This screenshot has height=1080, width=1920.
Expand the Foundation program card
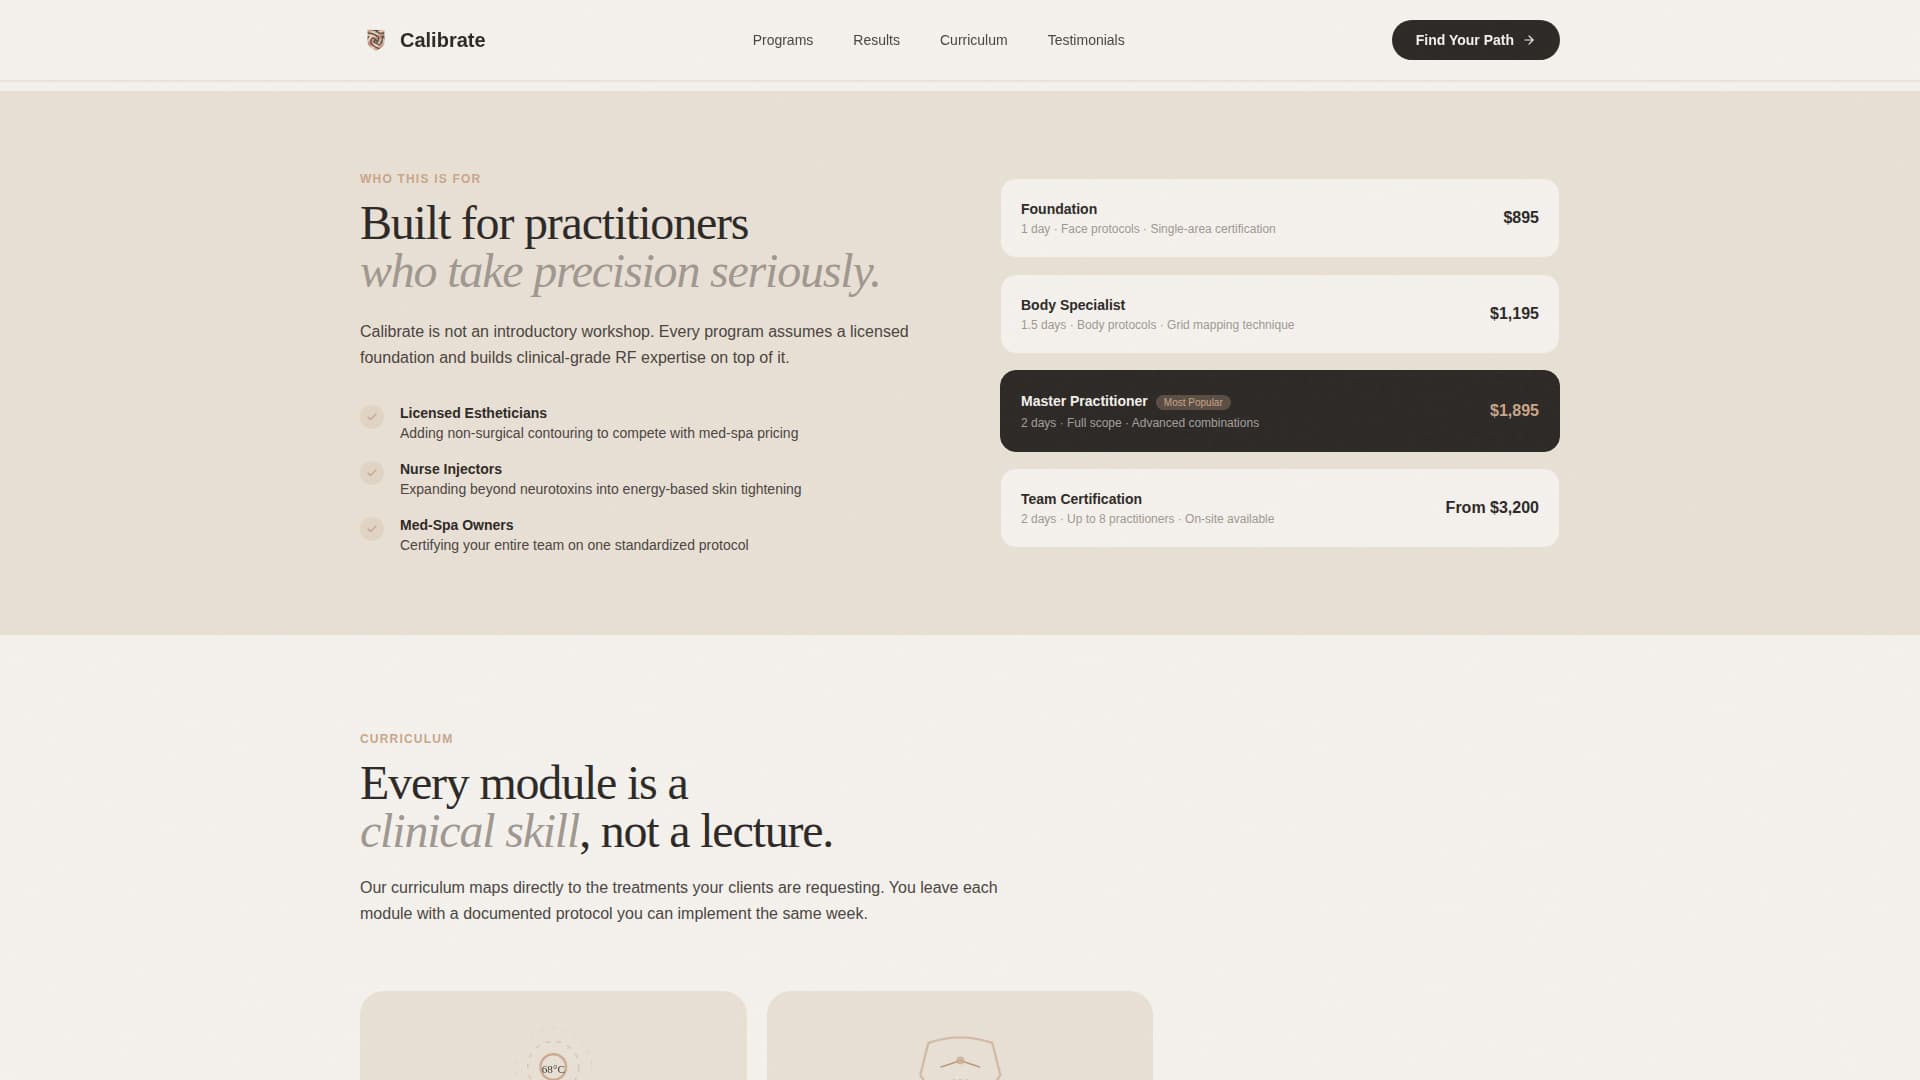pos(1280,218)
